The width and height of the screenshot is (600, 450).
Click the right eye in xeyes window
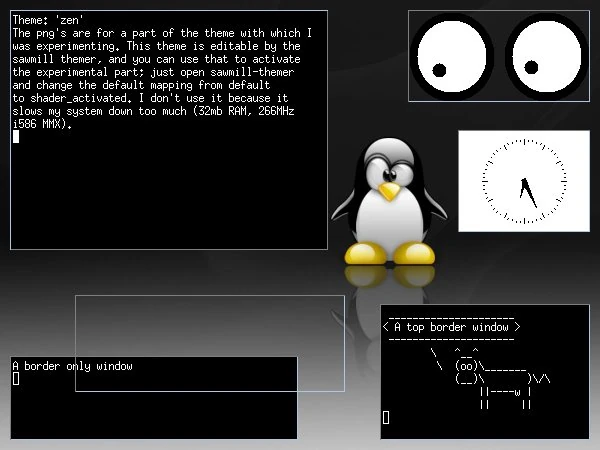pos(546,56)
